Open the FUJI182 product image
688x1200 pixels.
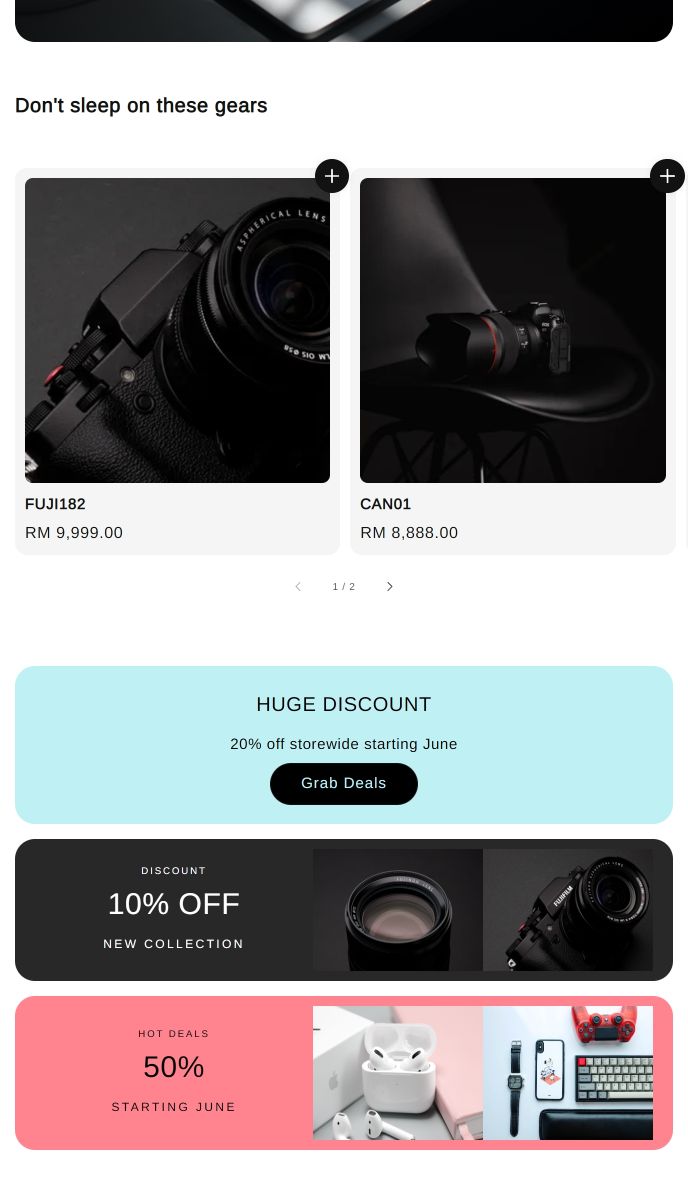(177, 330)
